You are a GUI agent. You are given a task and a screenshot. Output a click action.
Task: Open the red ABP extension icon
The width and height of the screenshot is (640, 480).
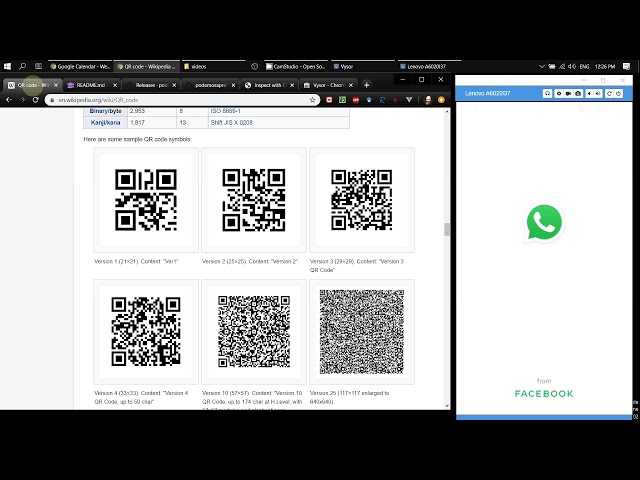(356, 100)
